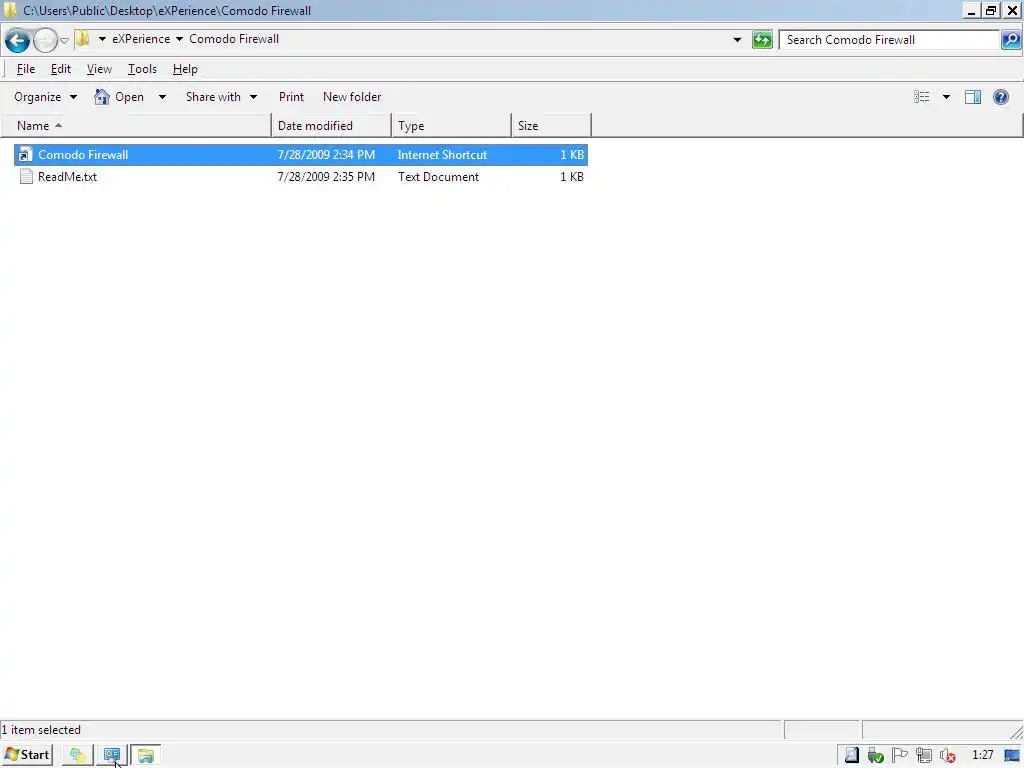Image resolution: width=1024 pixels, height=768 pixels.
Task: Select the ReadMe.txt file name
Action: pos(67,176)
